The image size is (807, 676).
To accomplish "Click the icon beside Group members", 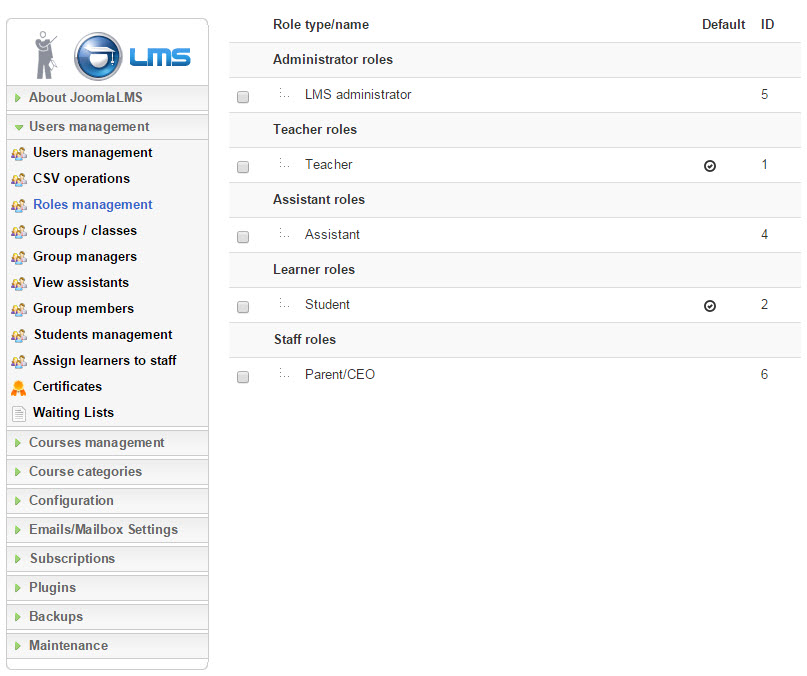I will pyautogui.click(x=19, y=309).
